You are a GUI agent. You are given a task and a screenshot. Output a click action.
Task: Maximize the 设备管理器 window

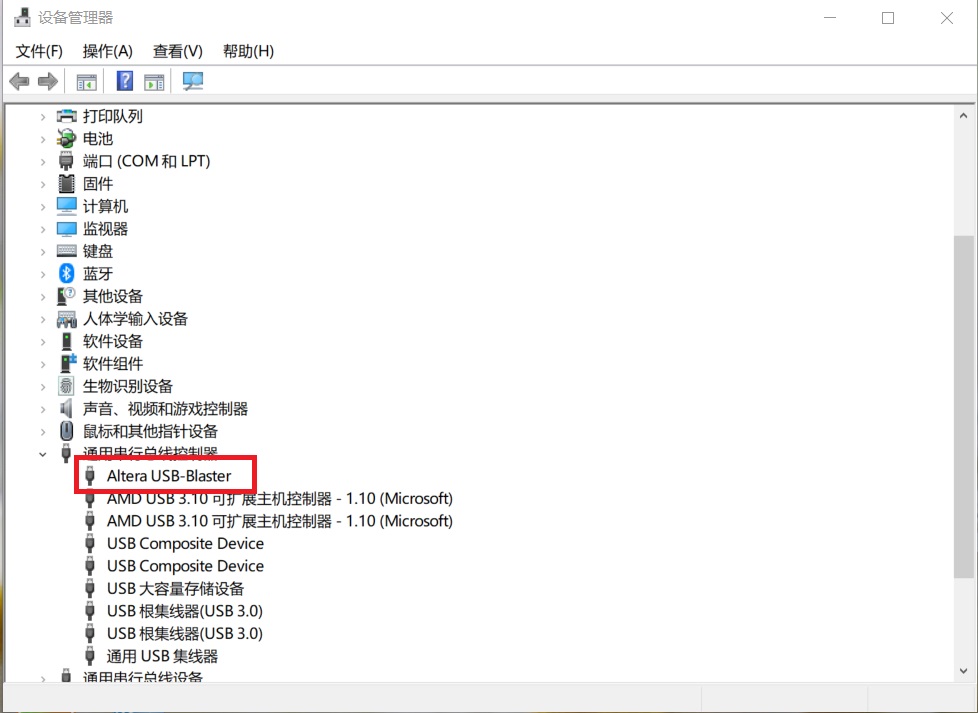pos(888,17)
